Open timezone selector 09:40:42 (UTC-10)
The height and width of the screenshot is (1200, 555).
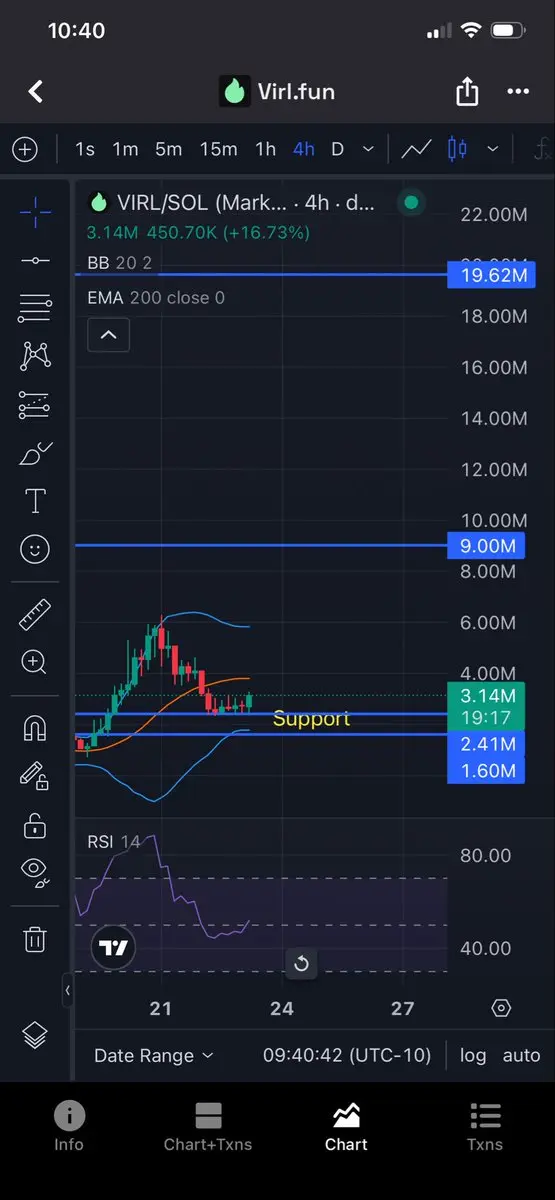pyautogui.click(x=346, y=1055)
